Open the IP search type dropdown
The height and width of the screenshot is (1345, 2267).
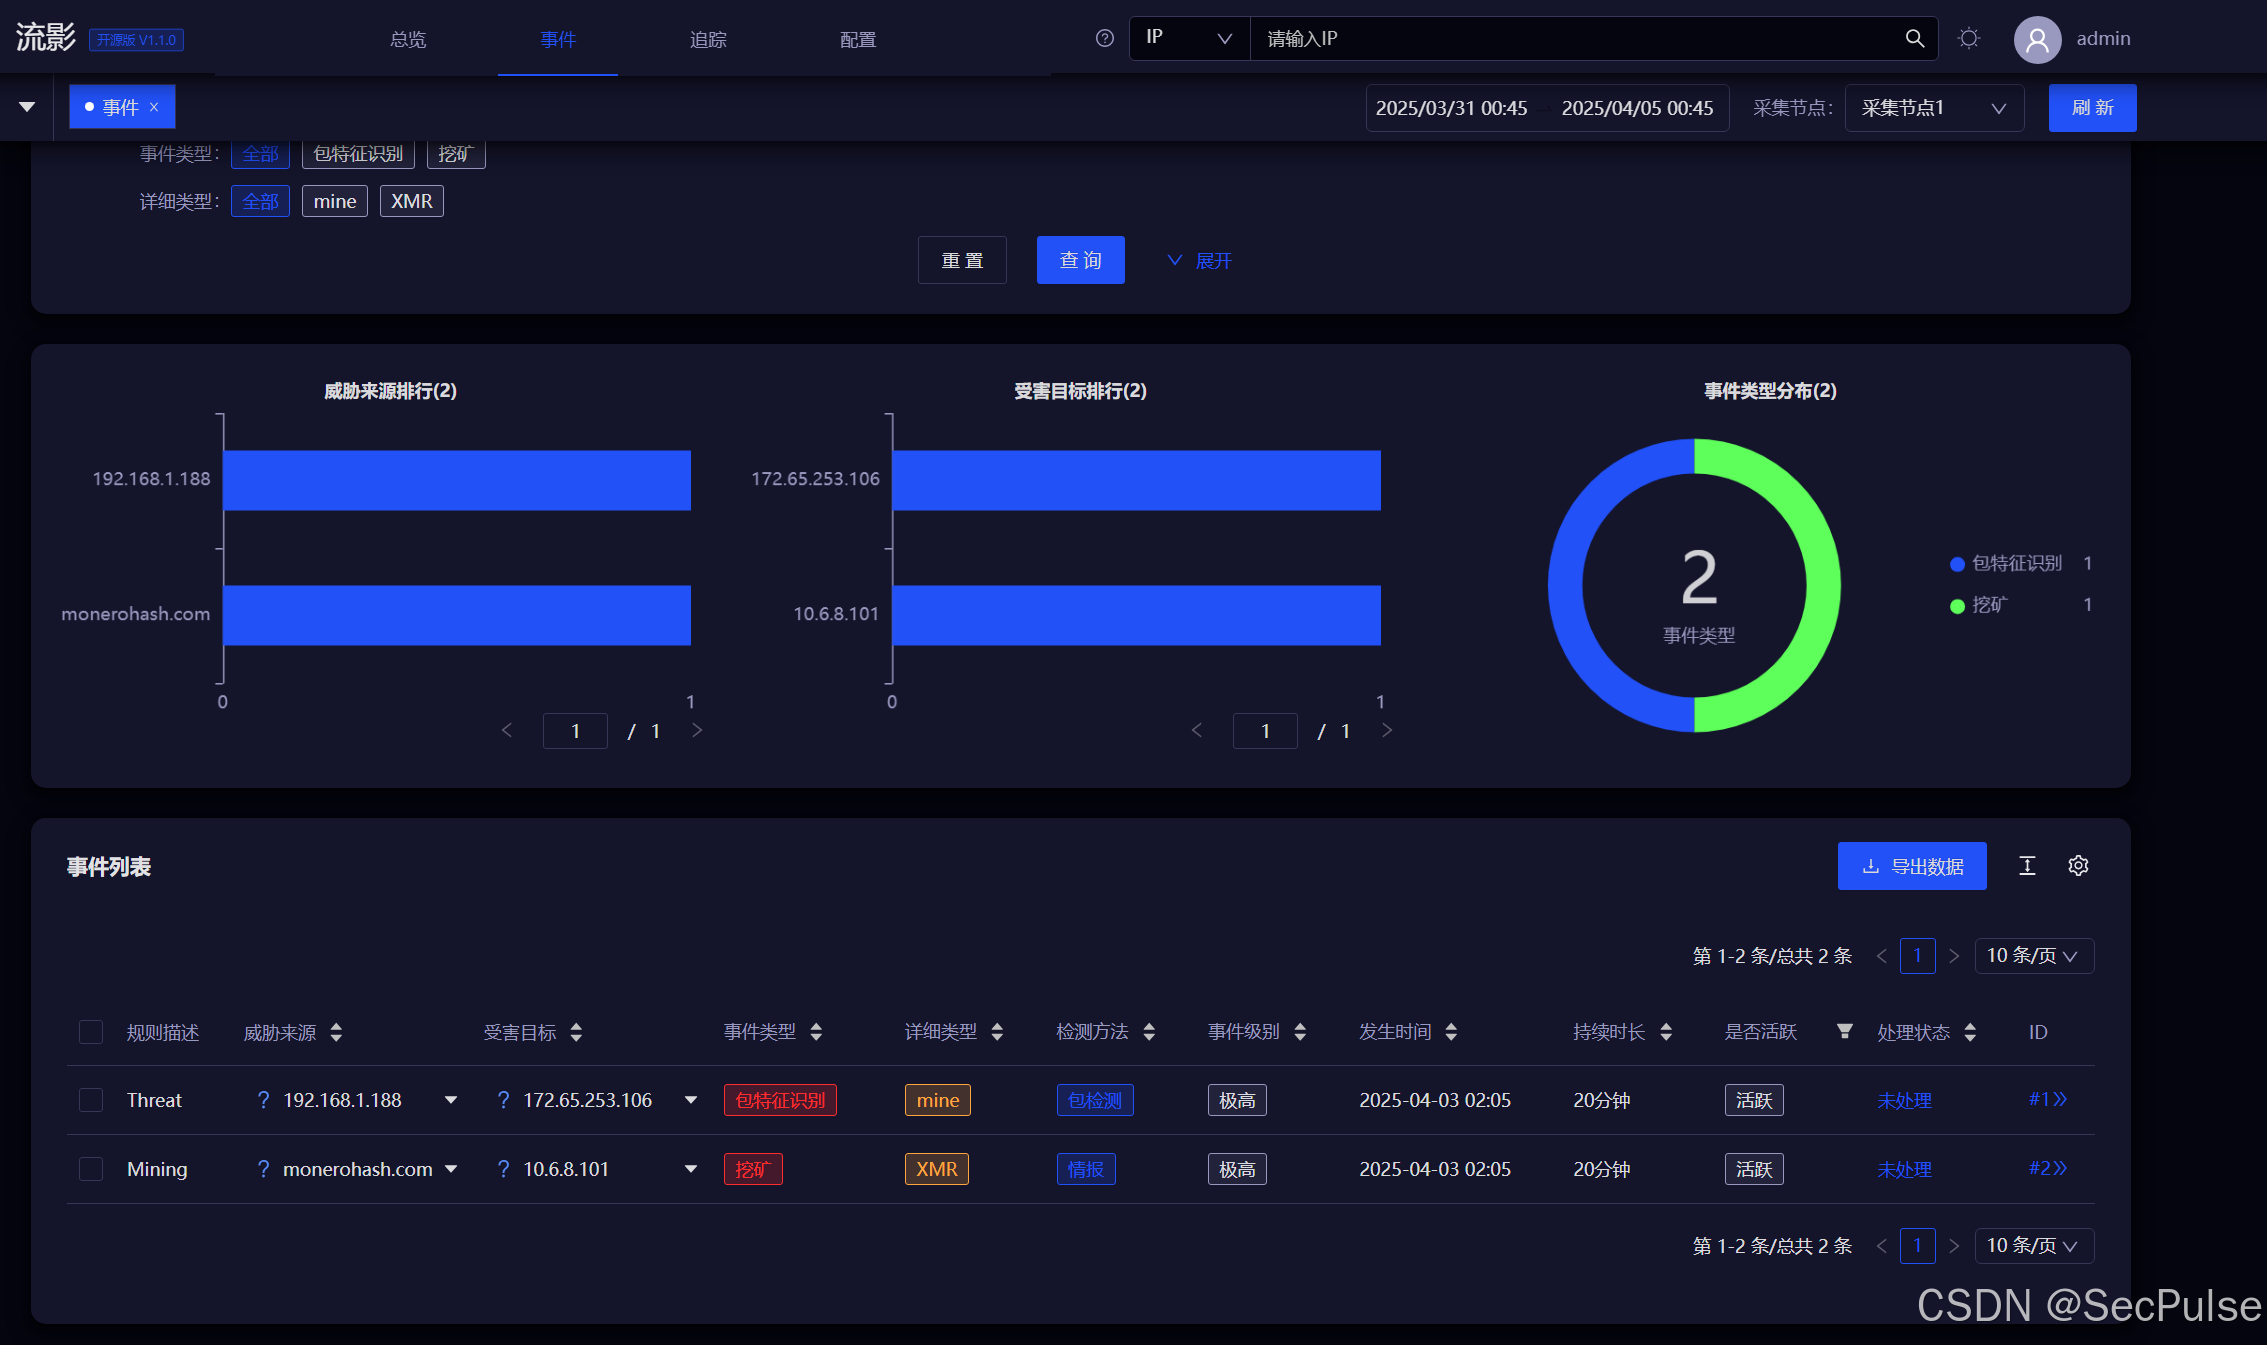[x=1189, y=38]
